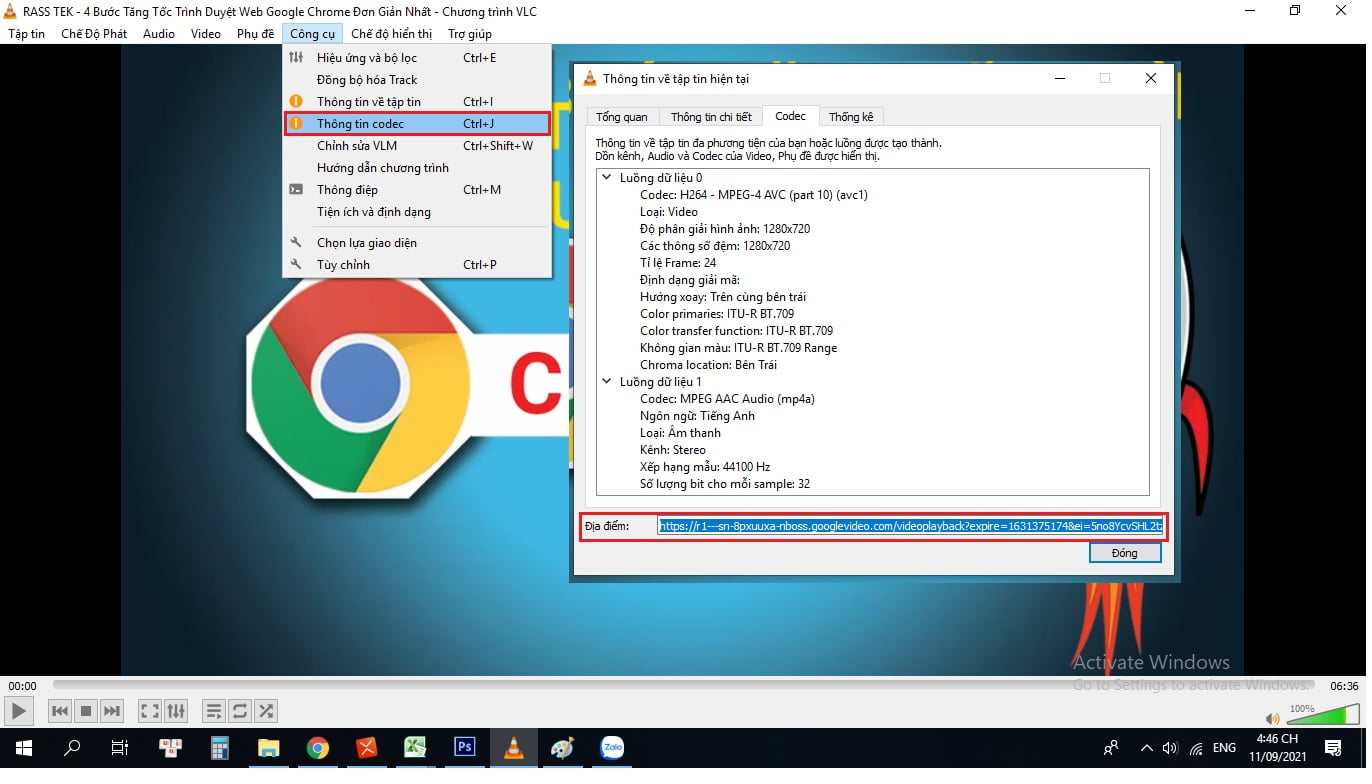The height and width of the screenshot is (784, 1372).
Task: Collapse the Luồng dữ liệu 0 node
Action: 606,178
